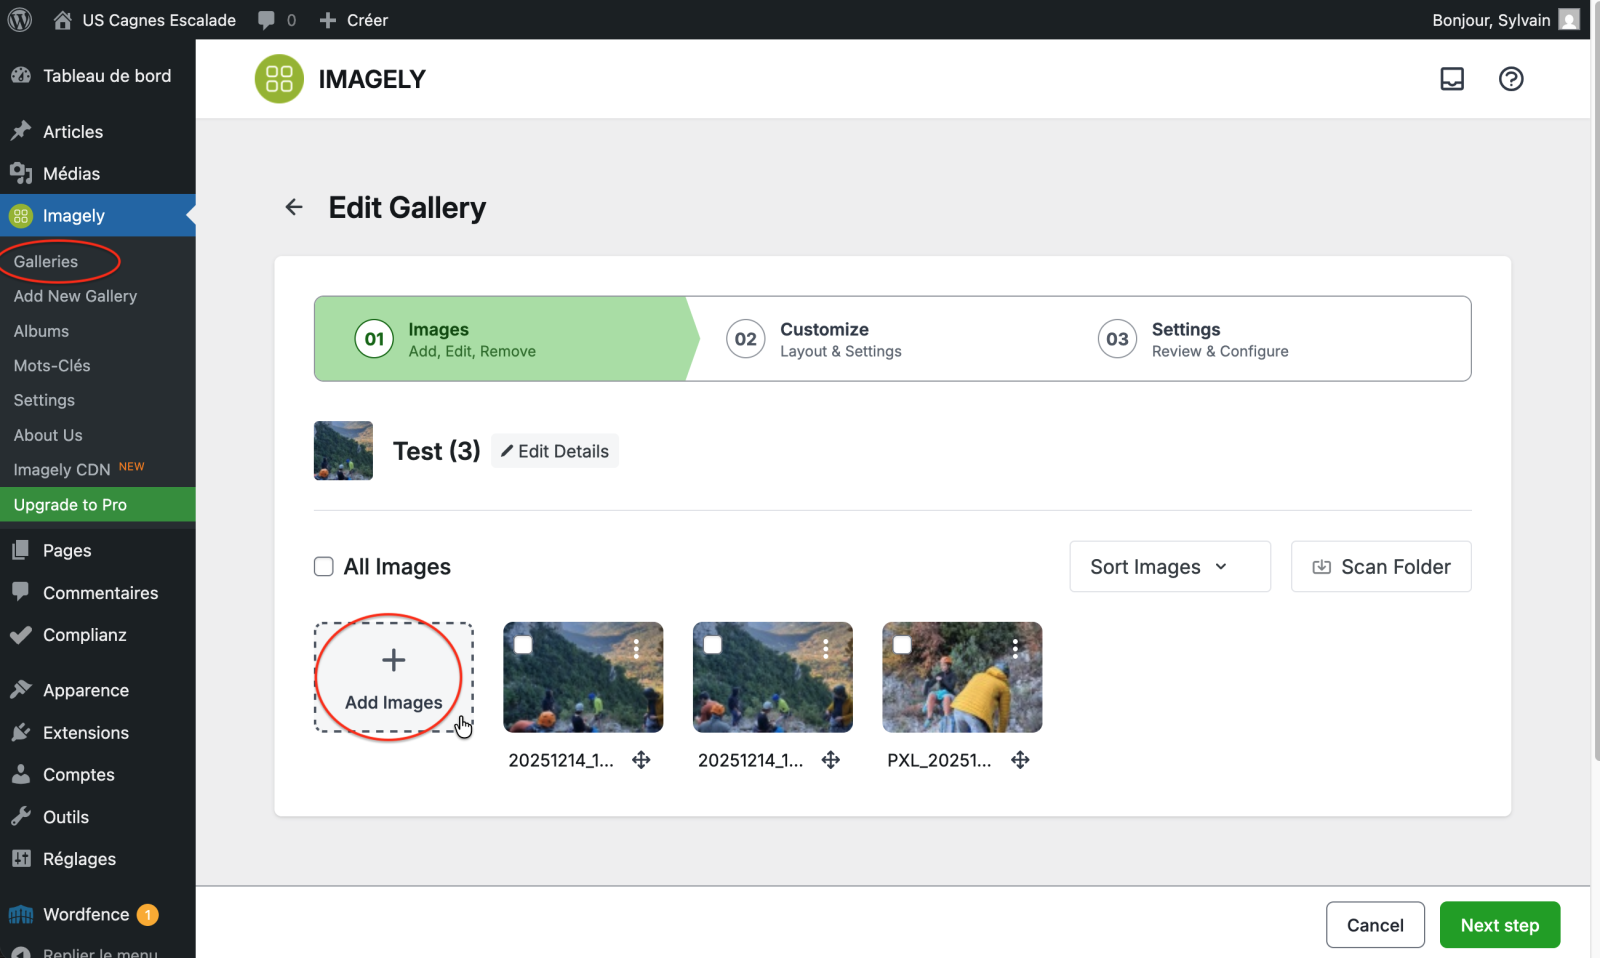Screen dimensions: 1600x958
Task: Click the move handle for PXL_20251 image
Action: [x=1020, y=760]
